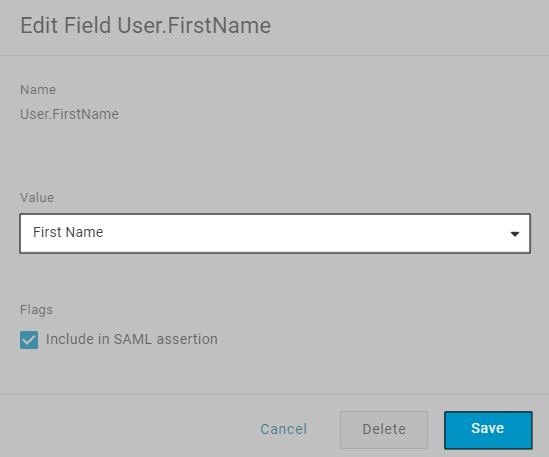Click the dropdown caret arrow icon
The height and width of the screenshot is (457, 549).
[x=515, y=234]
